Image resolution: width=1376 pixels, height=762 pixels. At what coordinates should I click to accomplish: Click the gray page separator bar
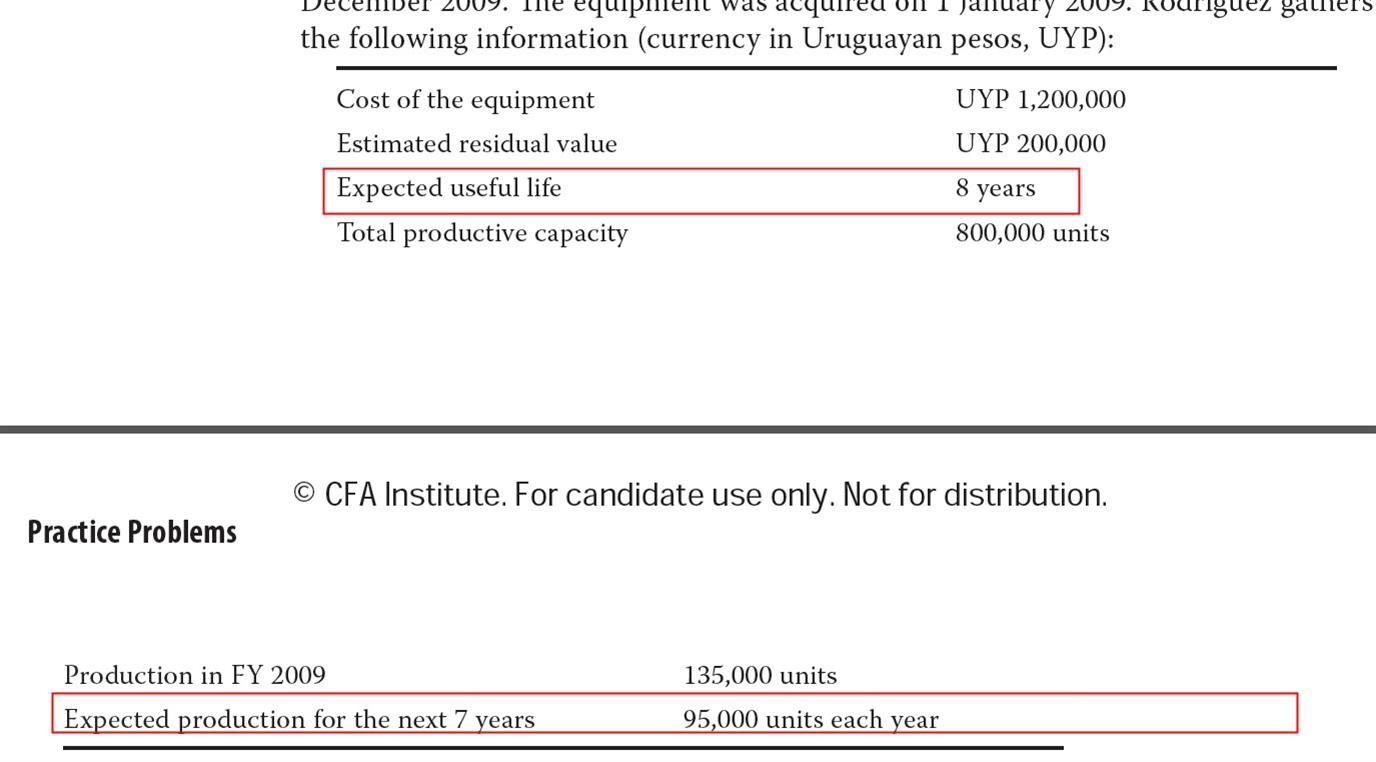tap(688, 429)
